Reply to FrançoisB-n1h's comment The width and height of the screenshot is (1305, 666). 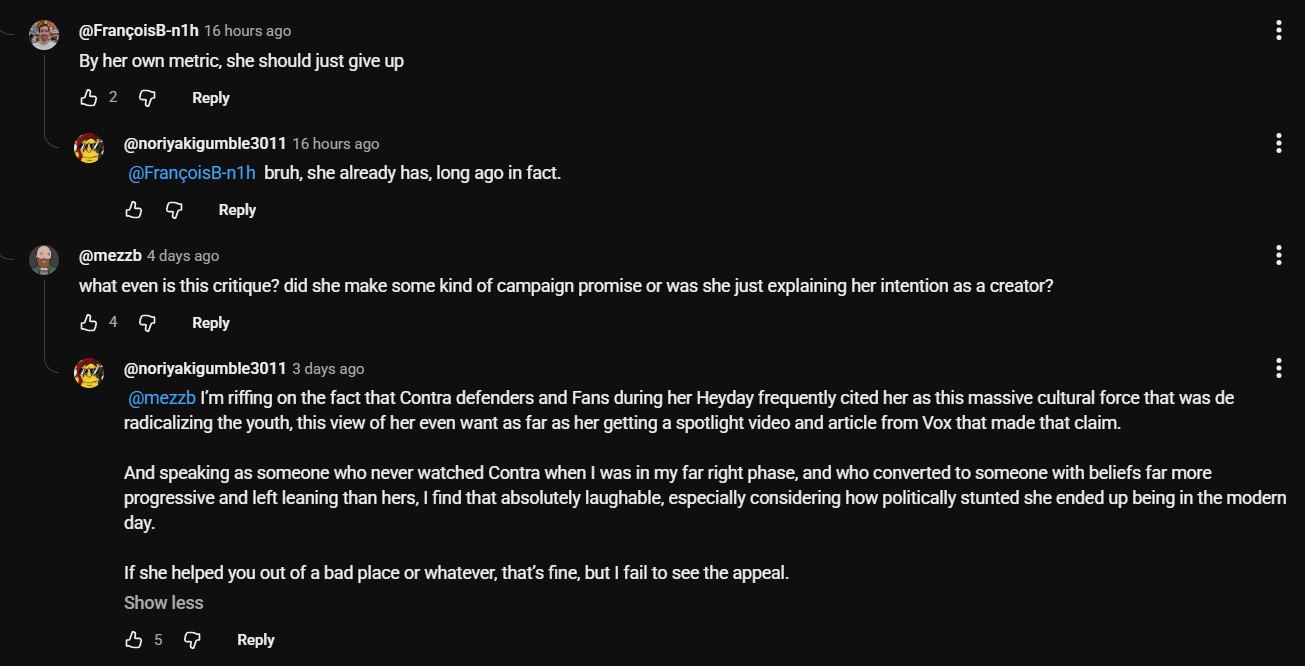[210, 98]
